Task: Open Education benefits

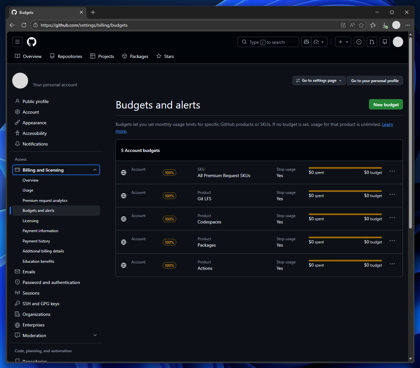Action: (38, 261)
